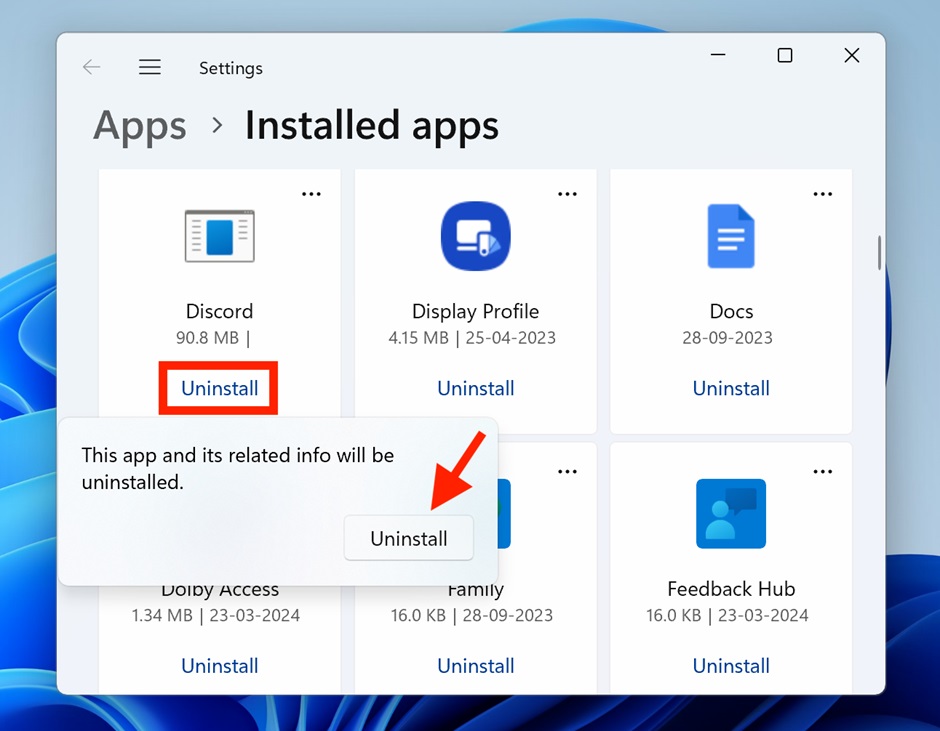
Task: Select the Display Profile name text
Action: (475, 311)
